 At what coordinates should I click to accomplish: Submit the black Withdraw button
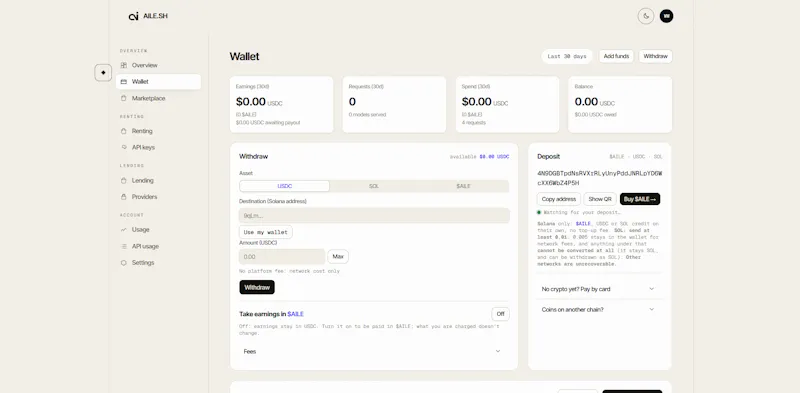[257, 287]
